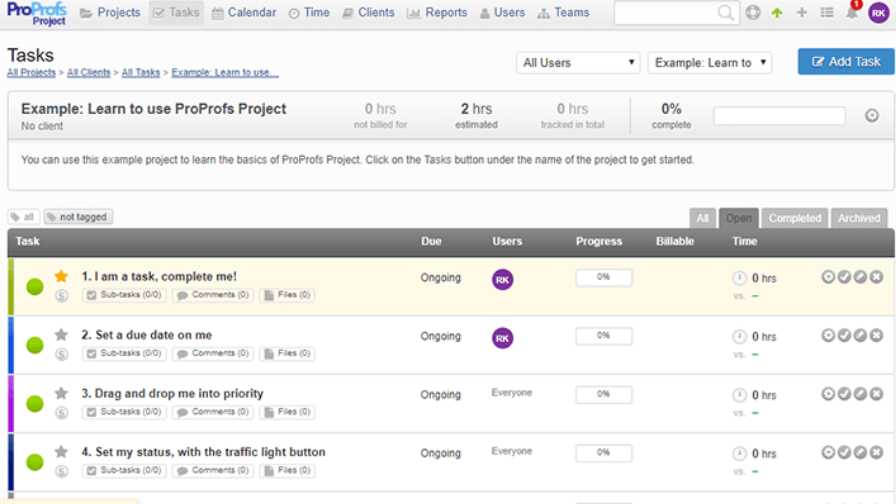Open the All Users dropdown
896x504 pixels.
(x=578, y=62)
